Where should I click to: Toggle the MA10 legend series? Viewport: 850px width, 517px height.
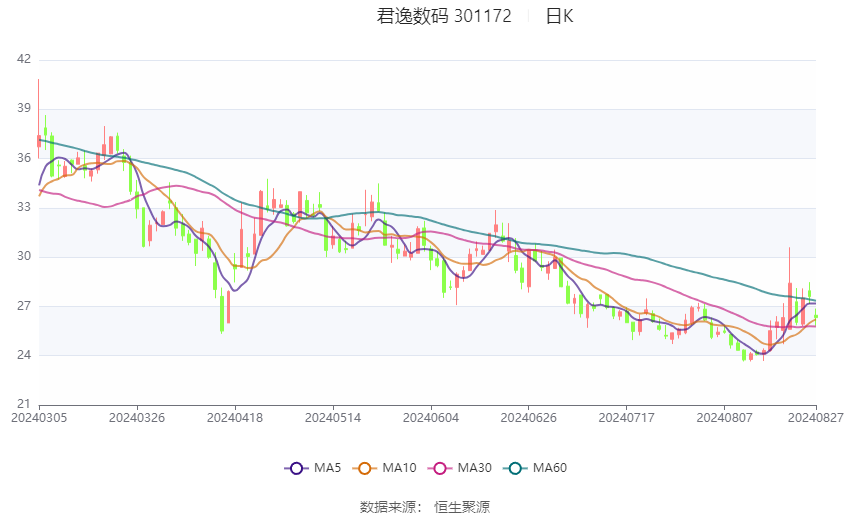(x=384, y=468)
